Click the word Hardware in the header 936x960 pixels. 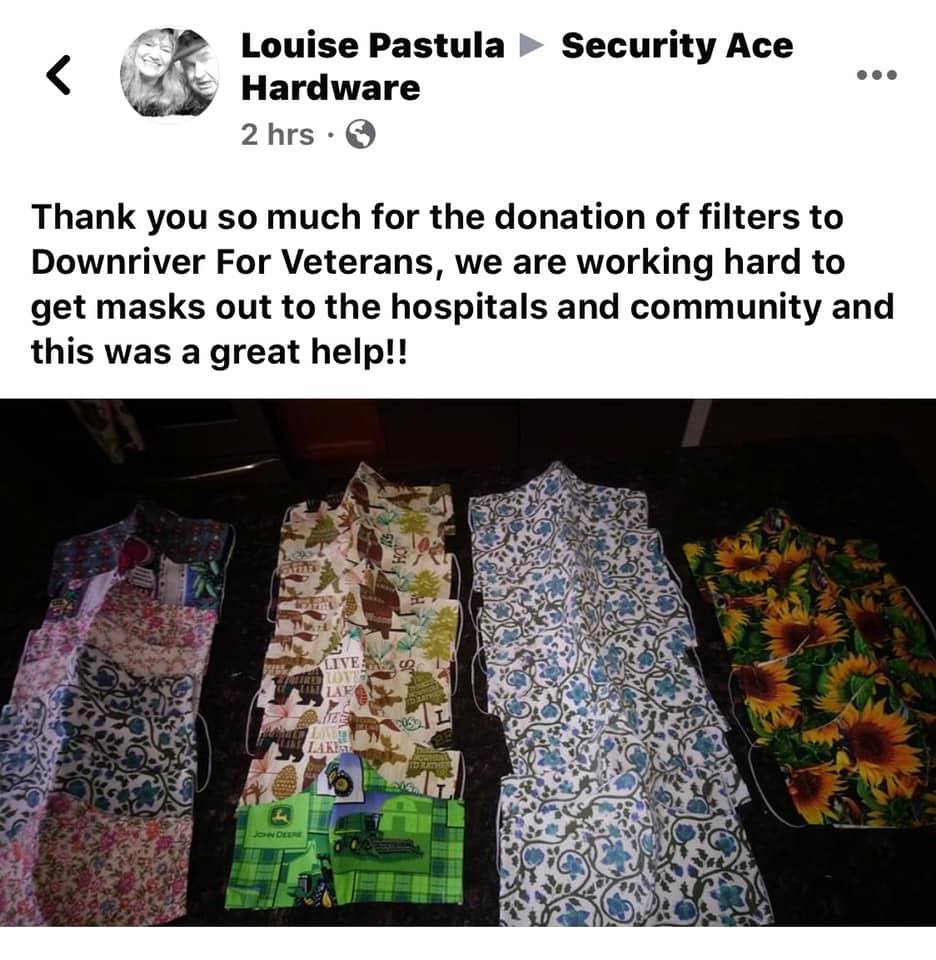coord(331,88)
